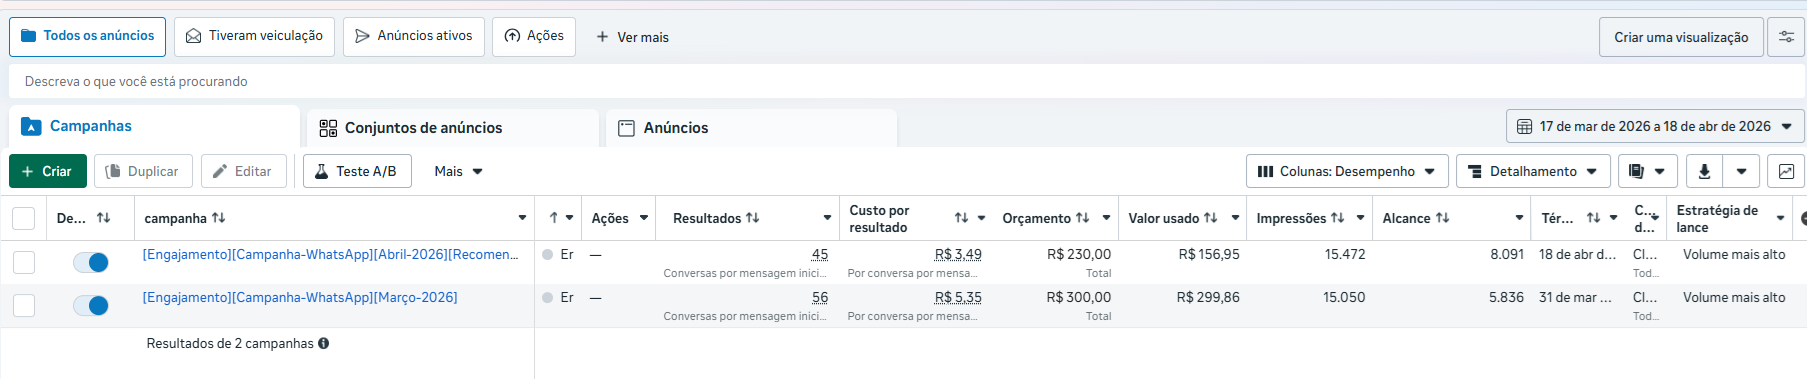
Task: Switch to the Anúncios tab
Action: (752, 128)
